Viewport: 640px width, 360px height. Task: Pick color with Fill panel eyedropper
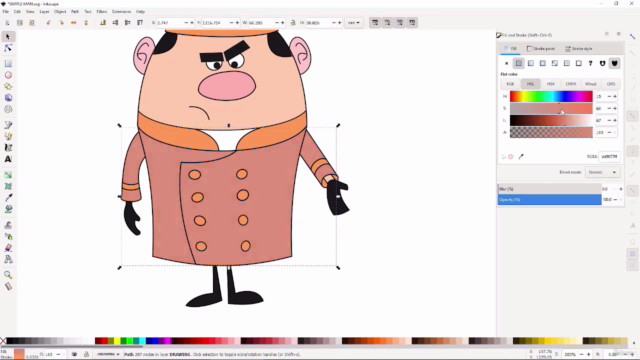pyautogui.click(x=521, y=157)
